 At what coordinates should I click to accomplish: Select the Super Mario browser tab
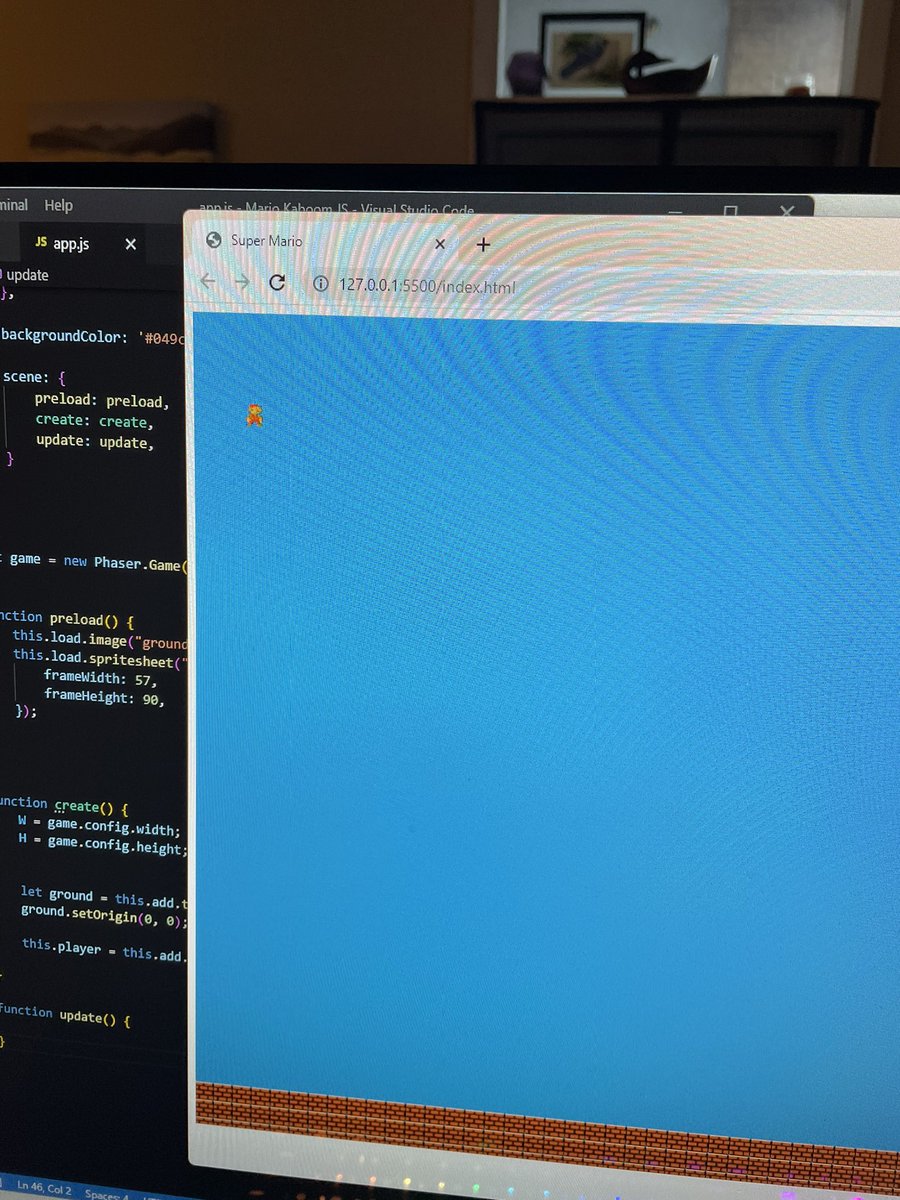click(x=325, y=242)
